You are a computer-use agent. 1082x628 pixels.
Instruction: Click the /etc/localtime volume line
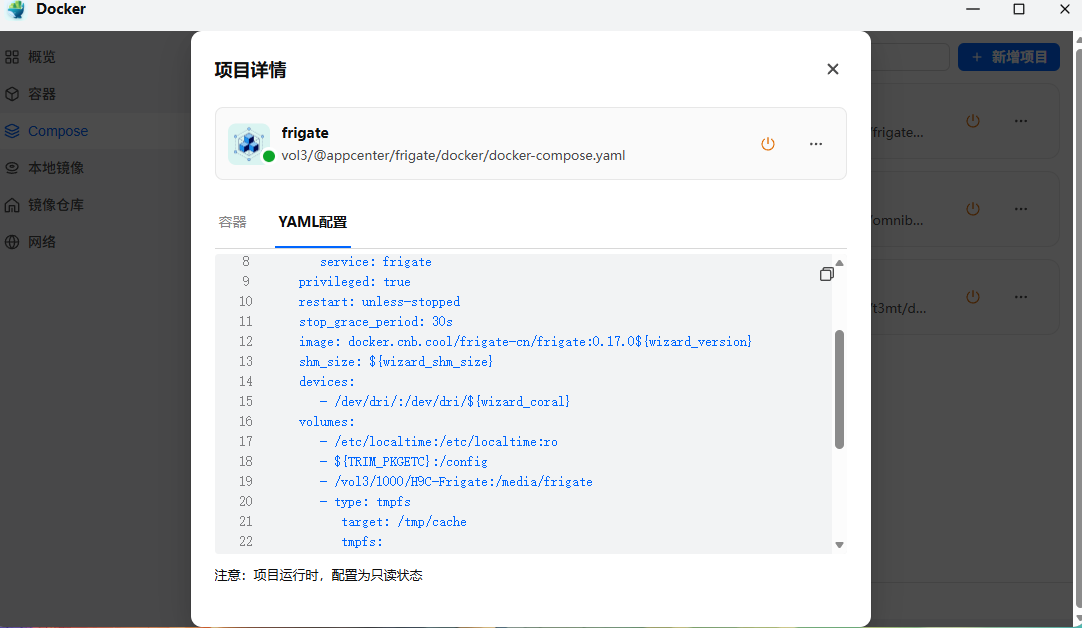(439, 442)
